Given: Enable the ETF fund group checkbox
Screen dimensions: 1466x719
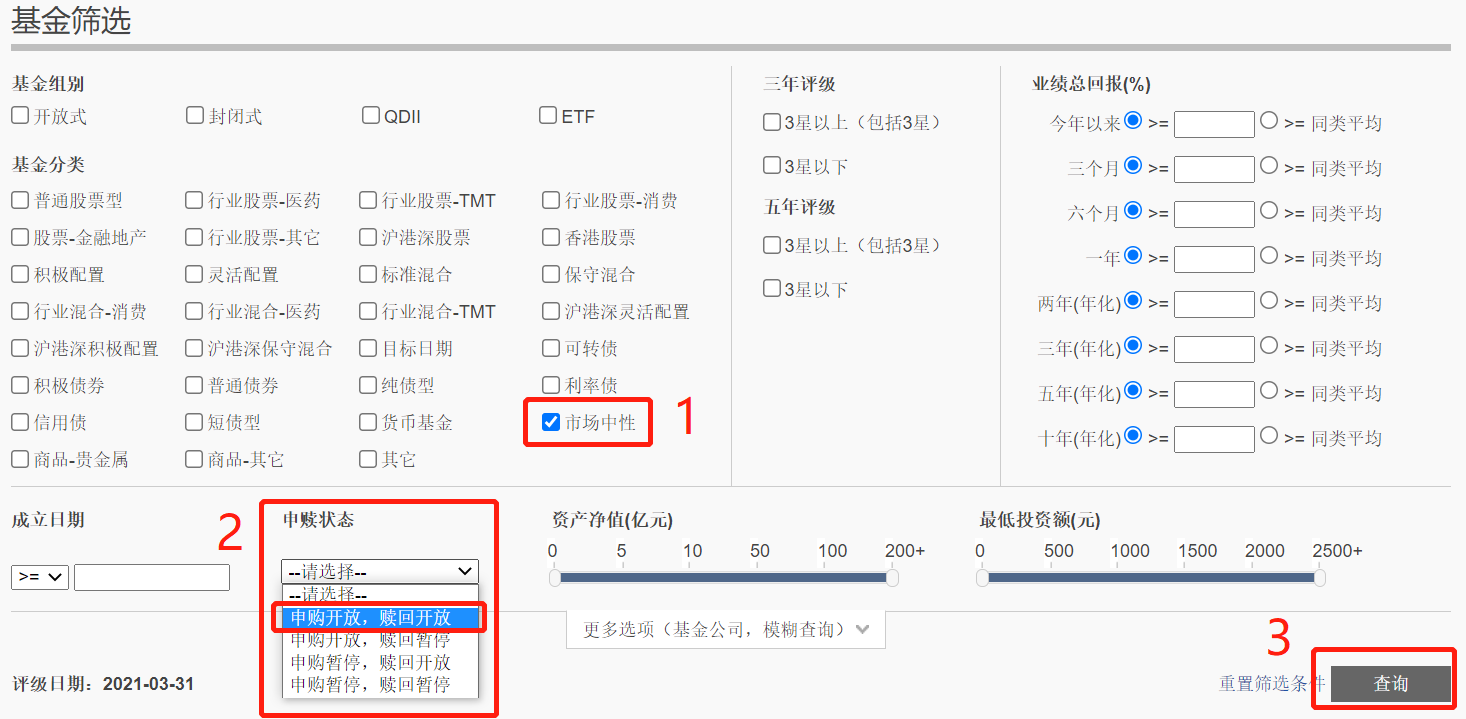Looking at the screenshot, I should [x=547, y=116].
